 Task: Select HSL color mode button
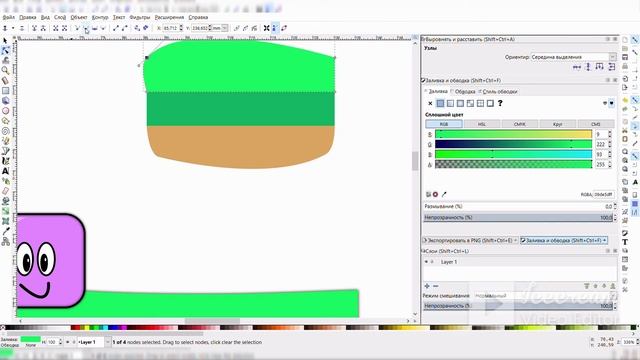pos(482,124)
